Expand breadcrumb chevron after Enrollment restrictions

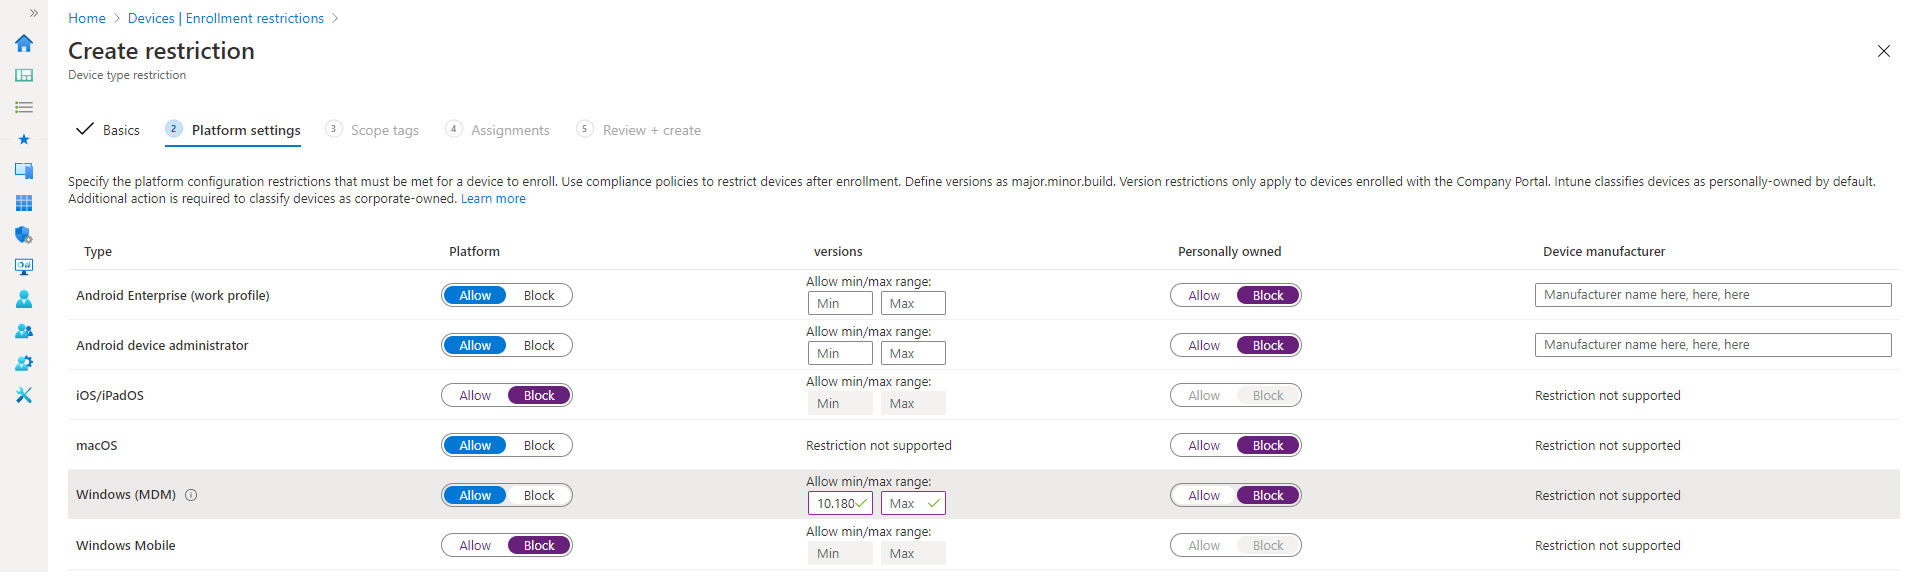(335, 18)
